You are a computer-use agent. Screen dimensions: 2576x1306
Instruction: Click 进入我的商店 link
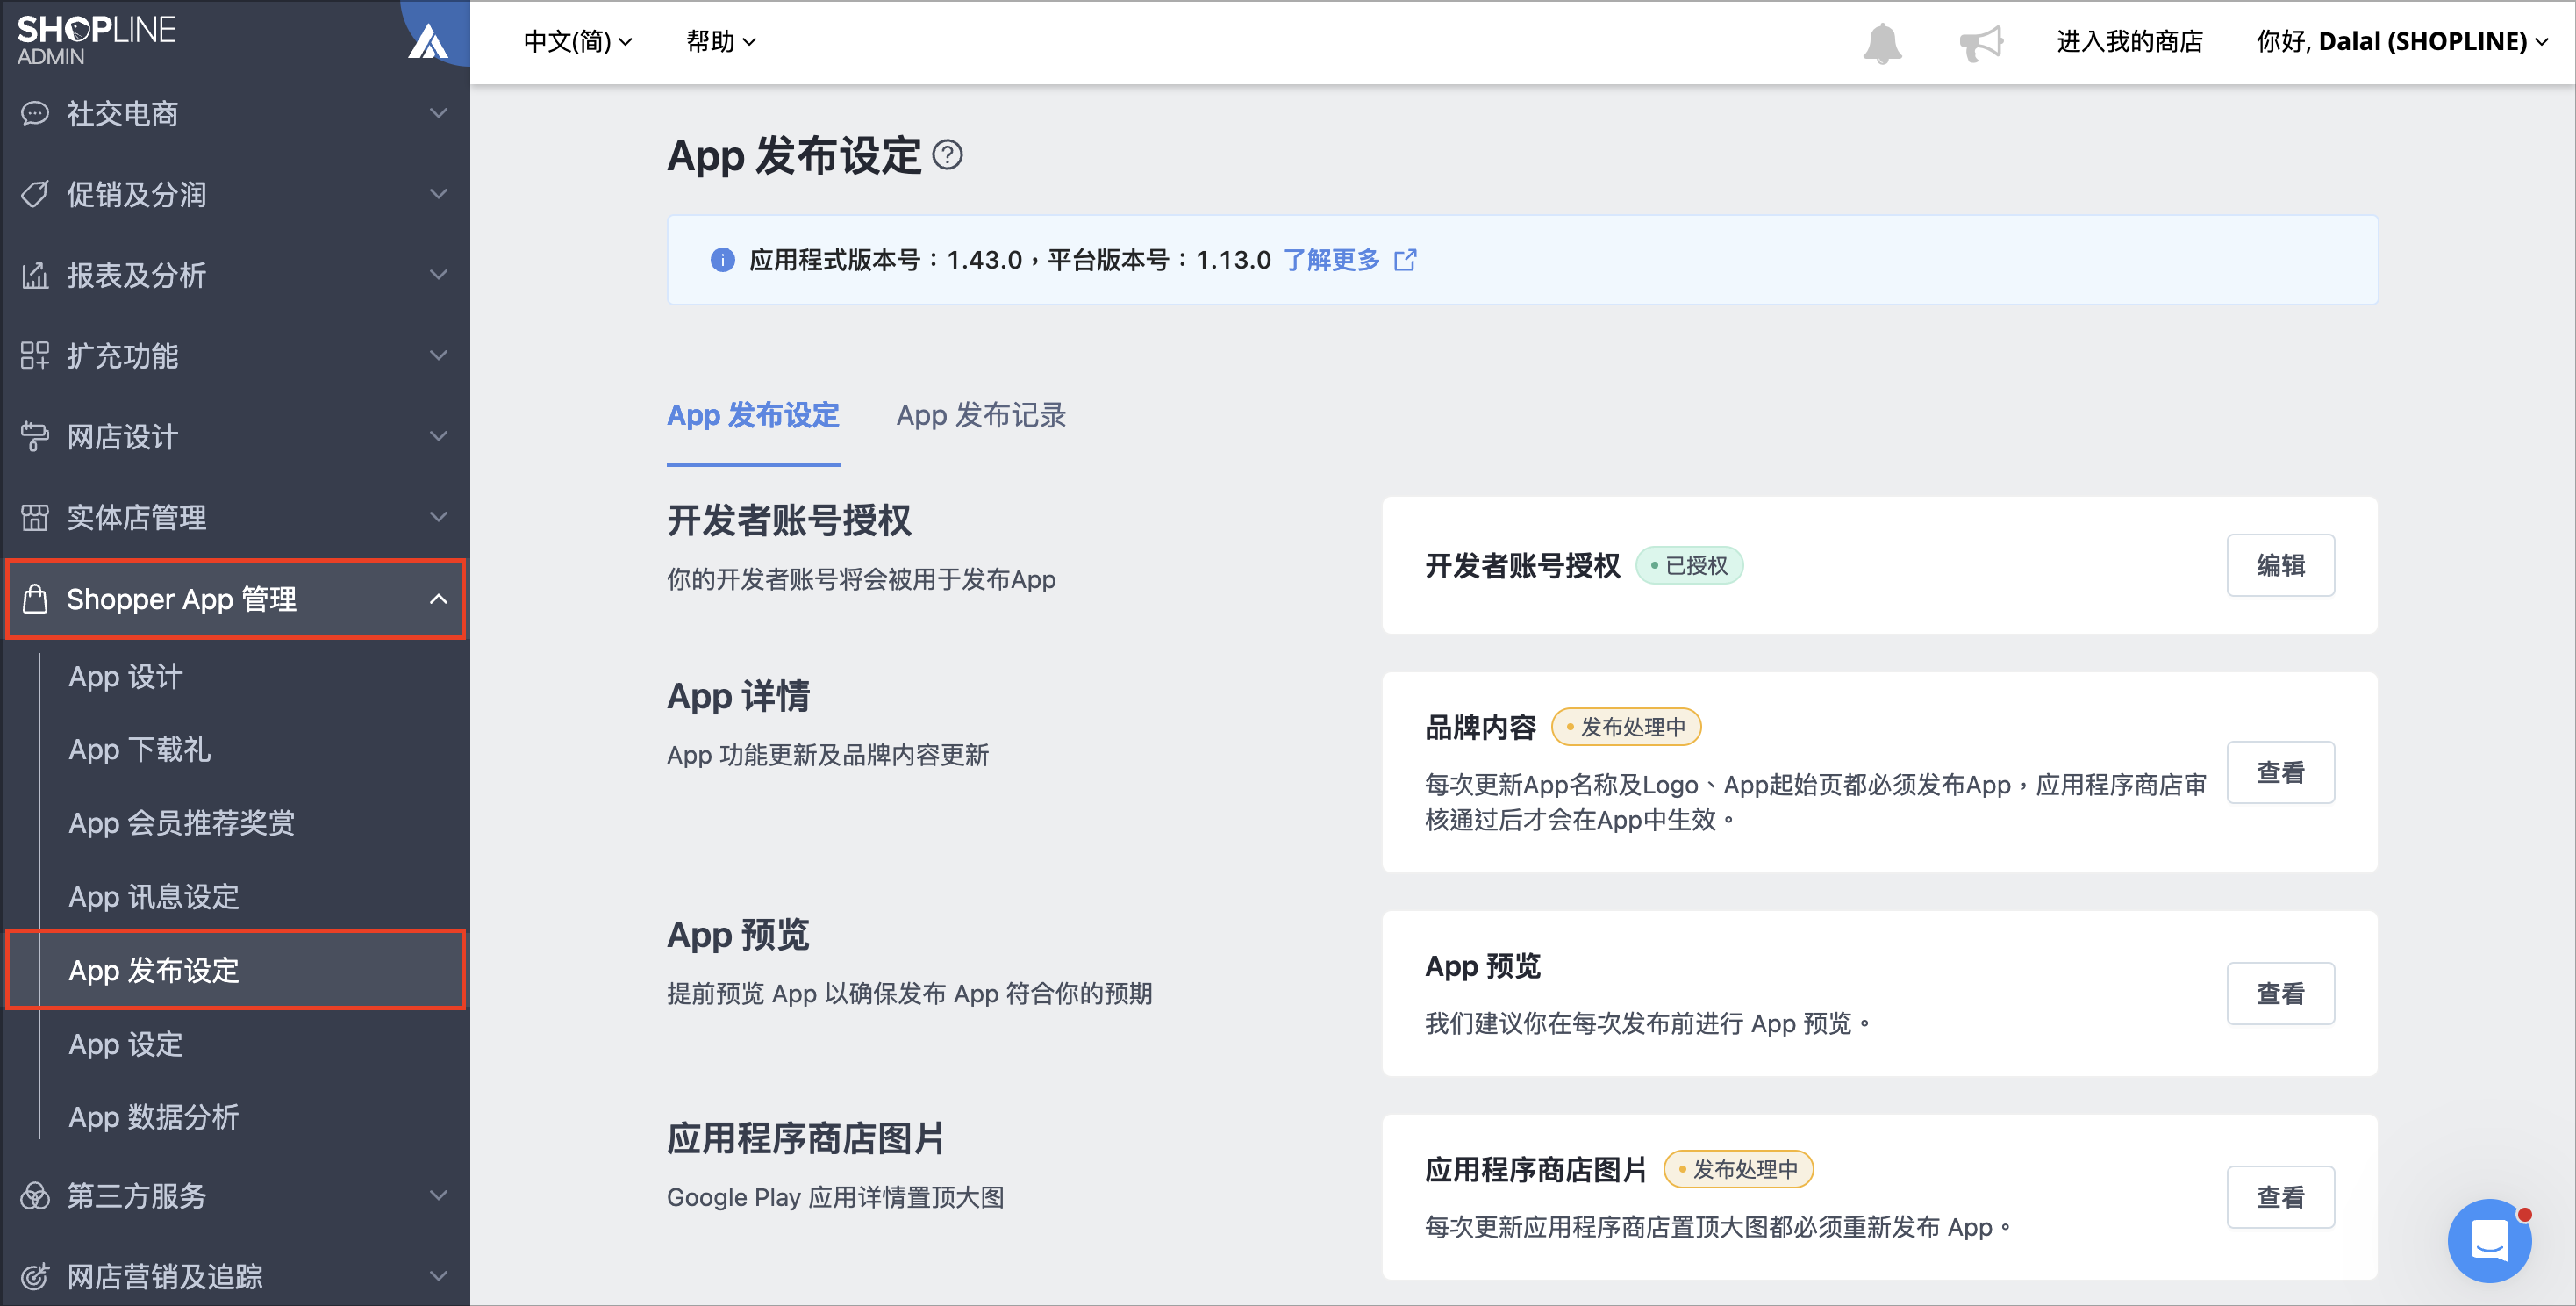[x=2130, y=42]
